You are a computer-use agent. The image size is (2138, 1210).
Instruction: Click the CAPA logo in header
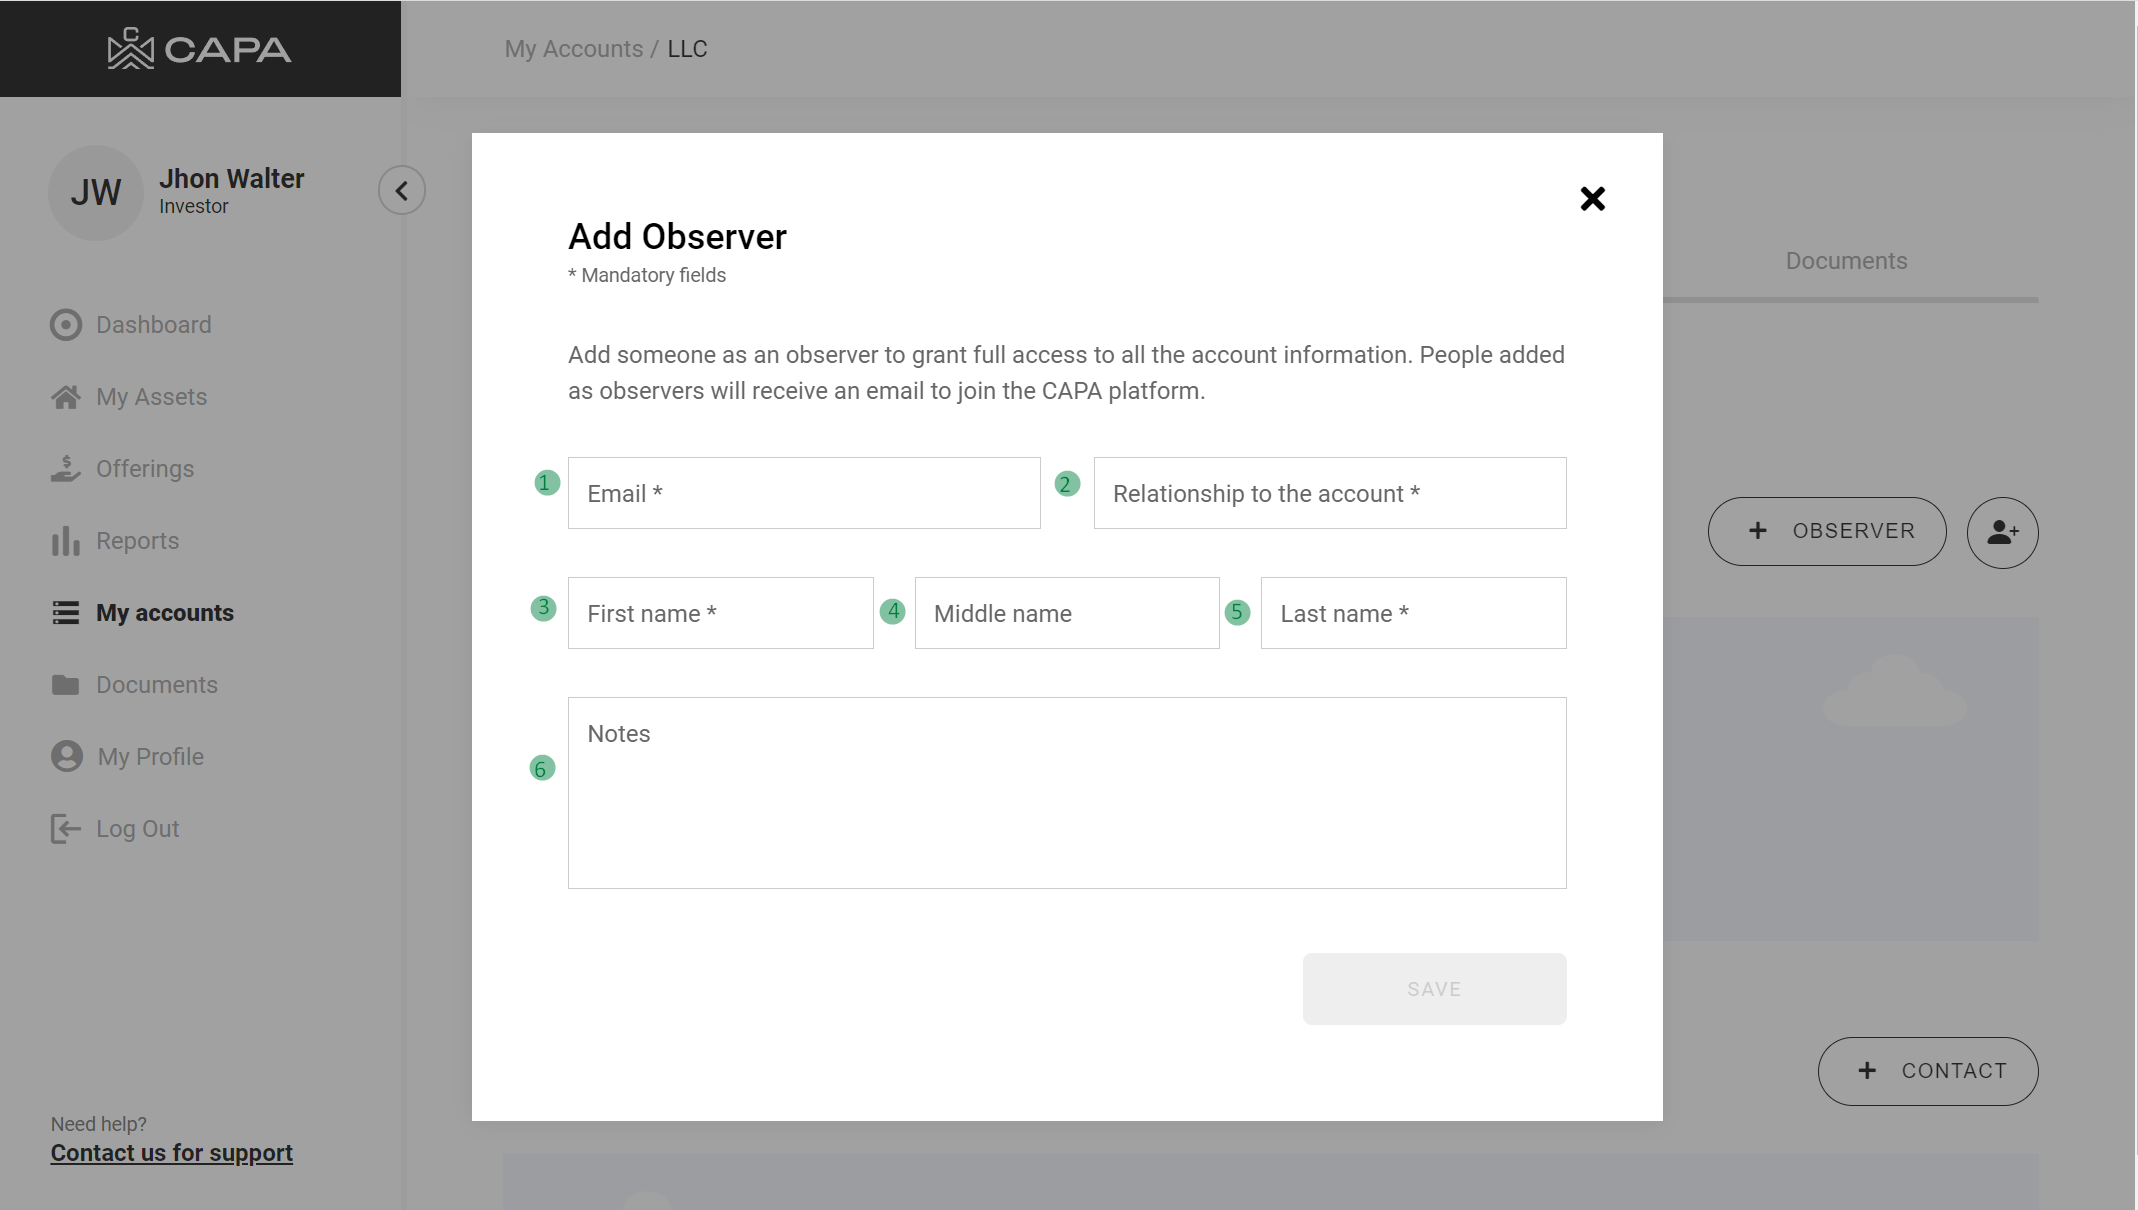click(199, 49)
